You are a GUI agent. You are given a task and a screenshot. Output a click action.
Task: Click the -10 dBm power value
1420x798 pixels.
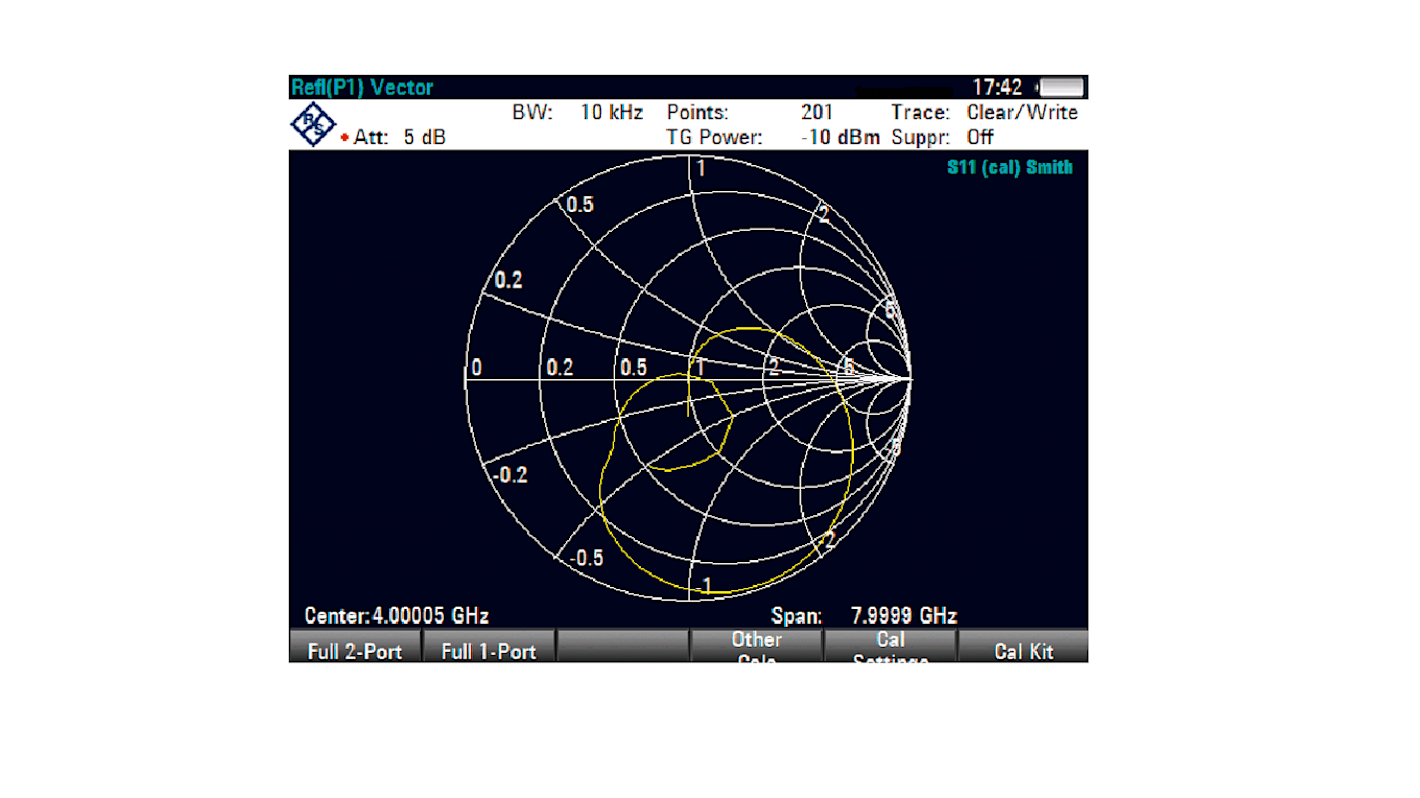pyautogui.click(x=841, y=138)
